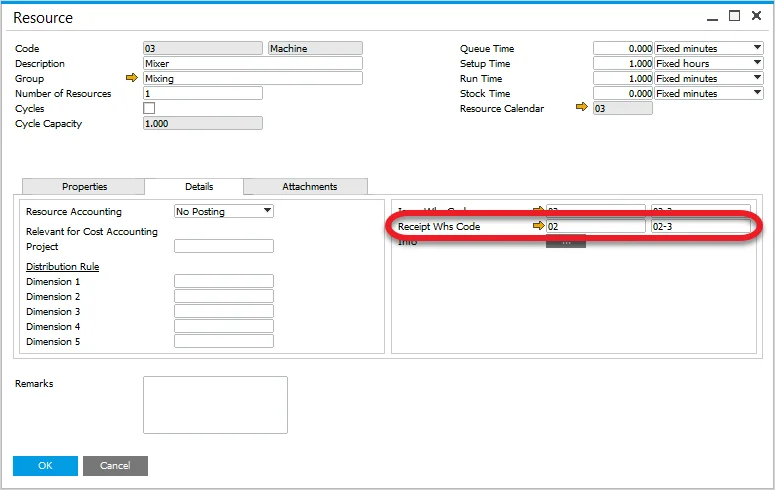Click the Cycle Capacity field
The height and width of the screenshot is (490, 775).
(x=203, y=123)
